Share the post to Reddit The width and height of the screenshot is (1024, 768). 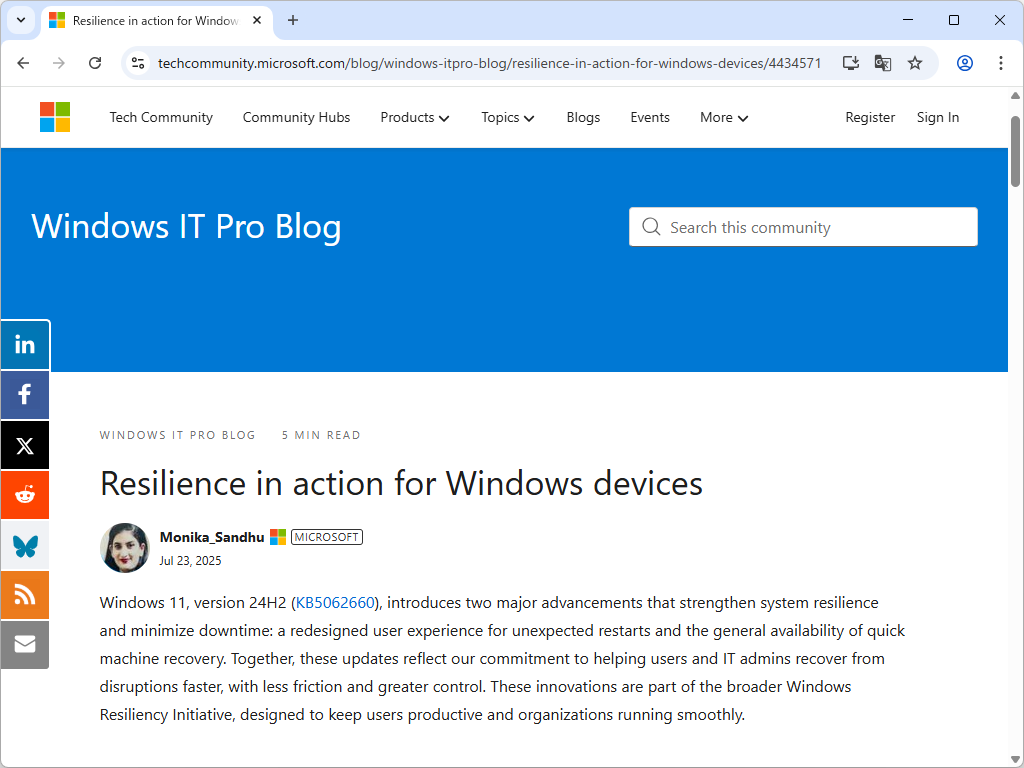tap(24, 494)
